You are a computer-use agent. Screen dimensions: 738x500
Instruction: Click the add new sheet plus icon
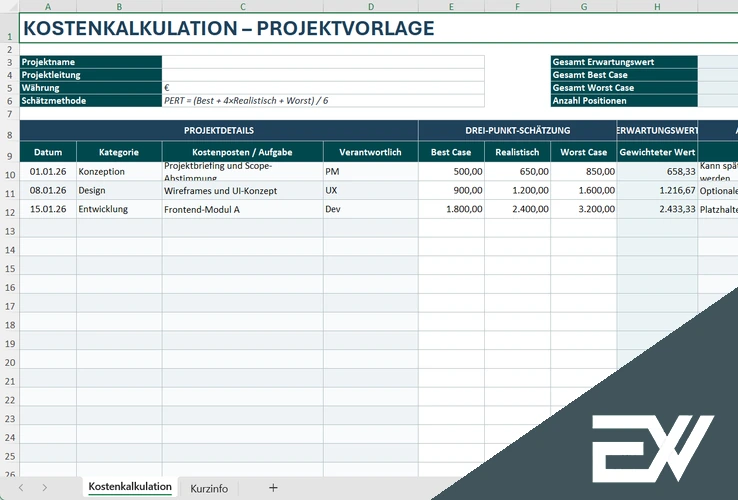tap(273, 488)
